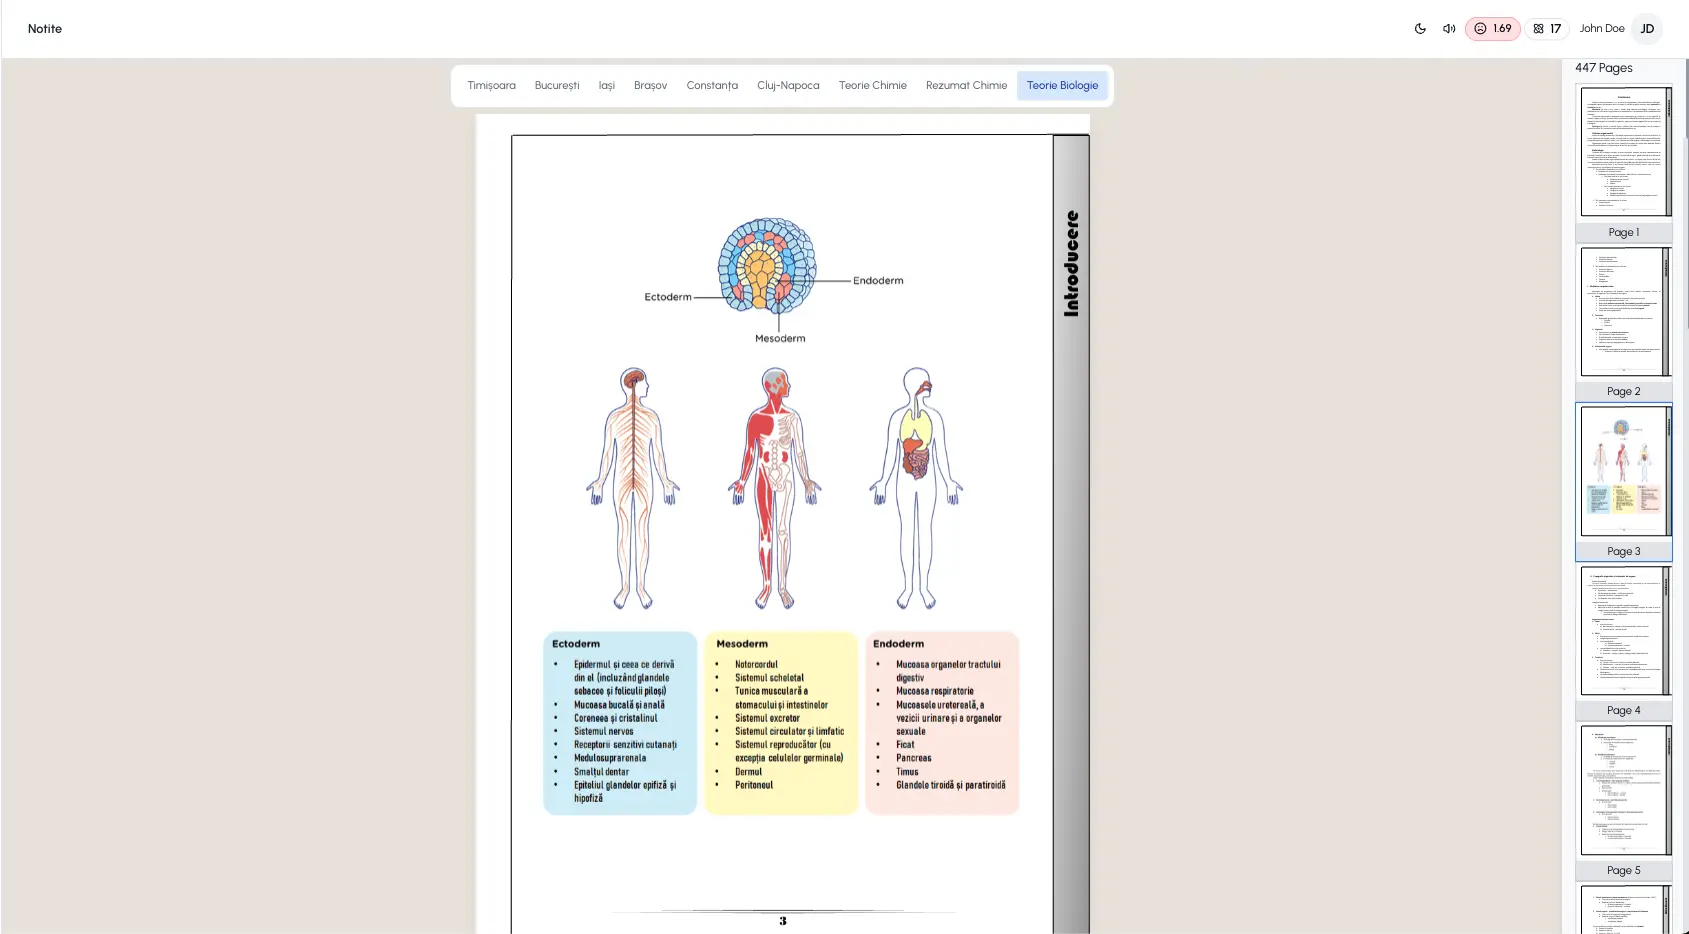The image size is (1689, 934).
Task: Click the 'Sistemul scheletal' list item
Action: [x=769, y=678]
